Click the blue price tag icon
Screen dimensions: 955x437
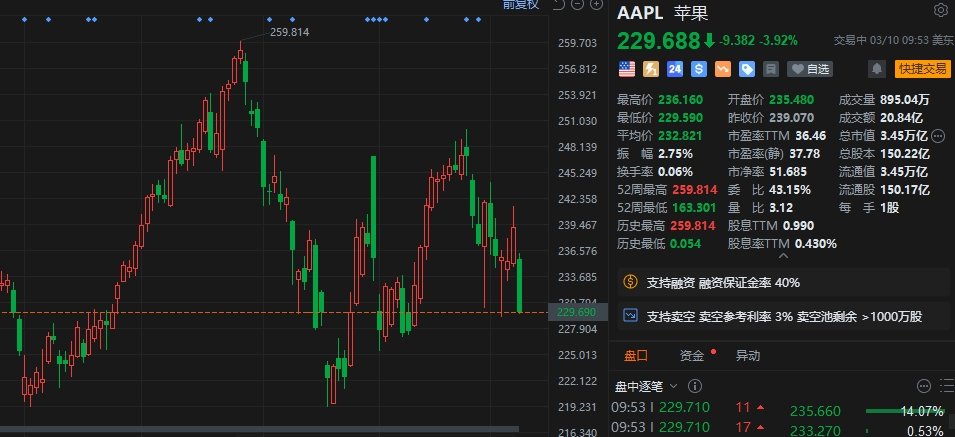pyautogui.click(x=747, y=69)
